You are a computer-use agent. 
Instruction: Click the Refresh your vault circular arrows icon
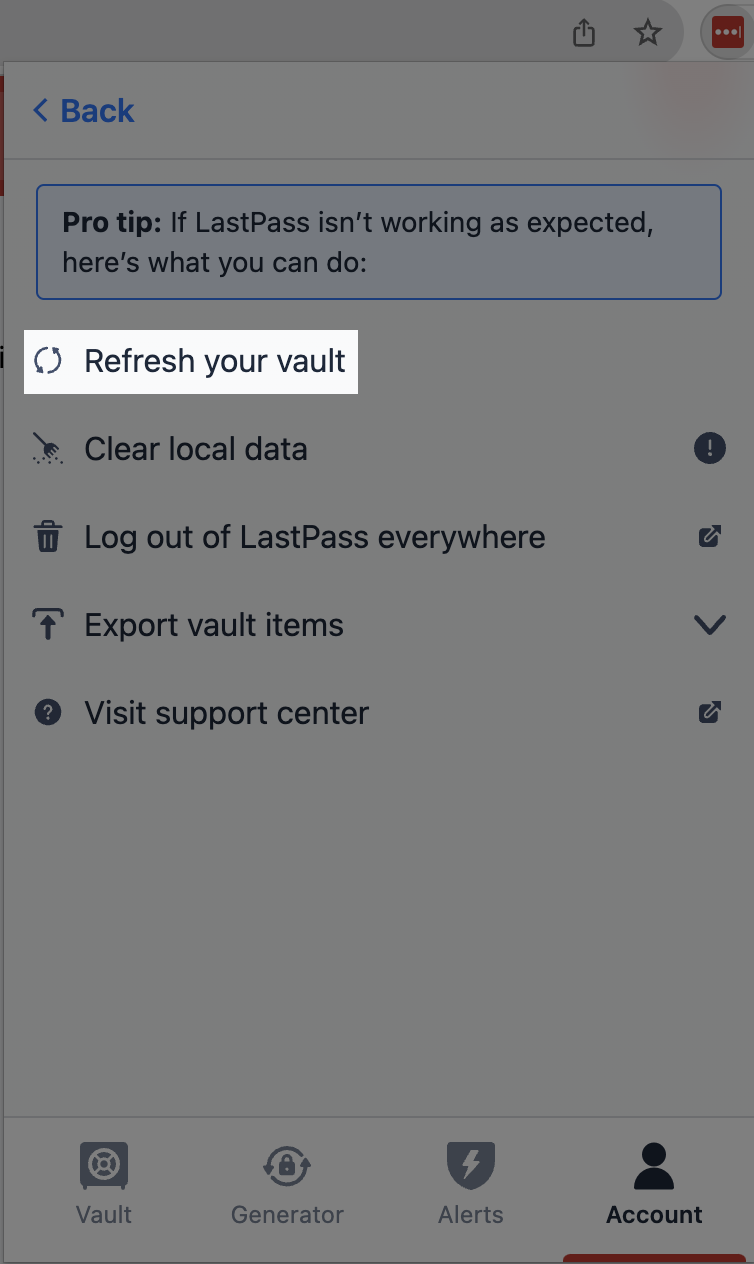point(48,361)
